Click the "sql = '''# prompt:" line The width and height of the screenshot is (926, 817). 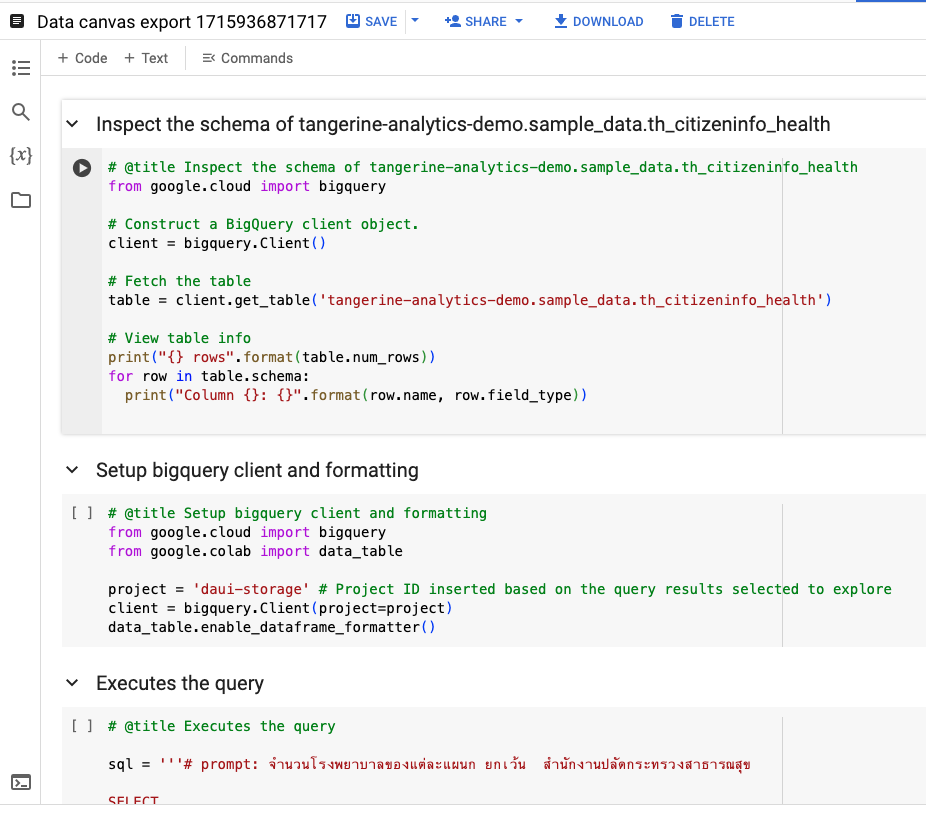tap(429, 764)
